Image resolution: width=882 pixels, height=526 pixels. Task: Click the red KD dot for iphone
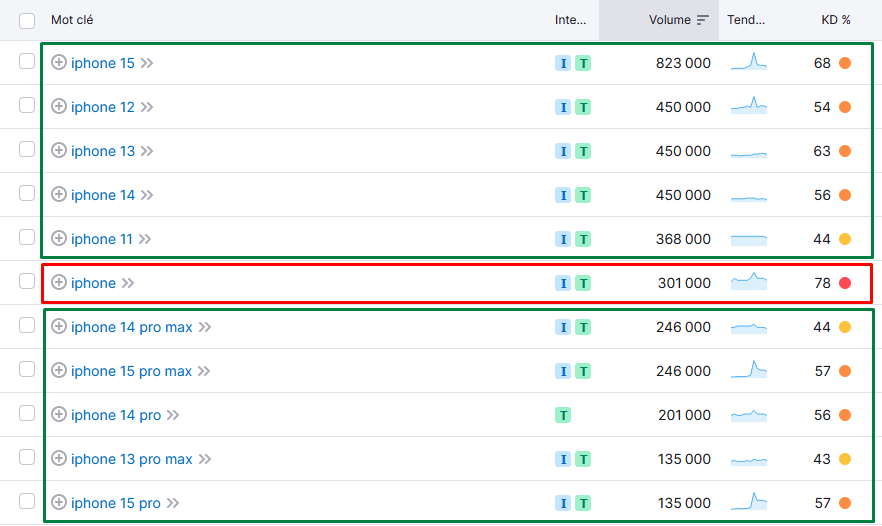[845, 283]
